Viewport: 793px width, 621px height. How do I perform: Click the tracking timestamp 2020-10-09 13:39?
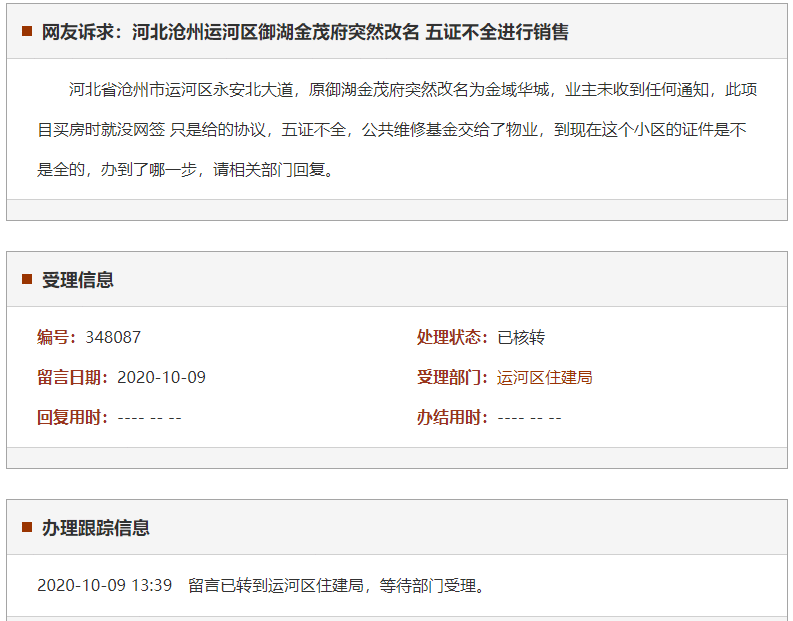[104, 585]
